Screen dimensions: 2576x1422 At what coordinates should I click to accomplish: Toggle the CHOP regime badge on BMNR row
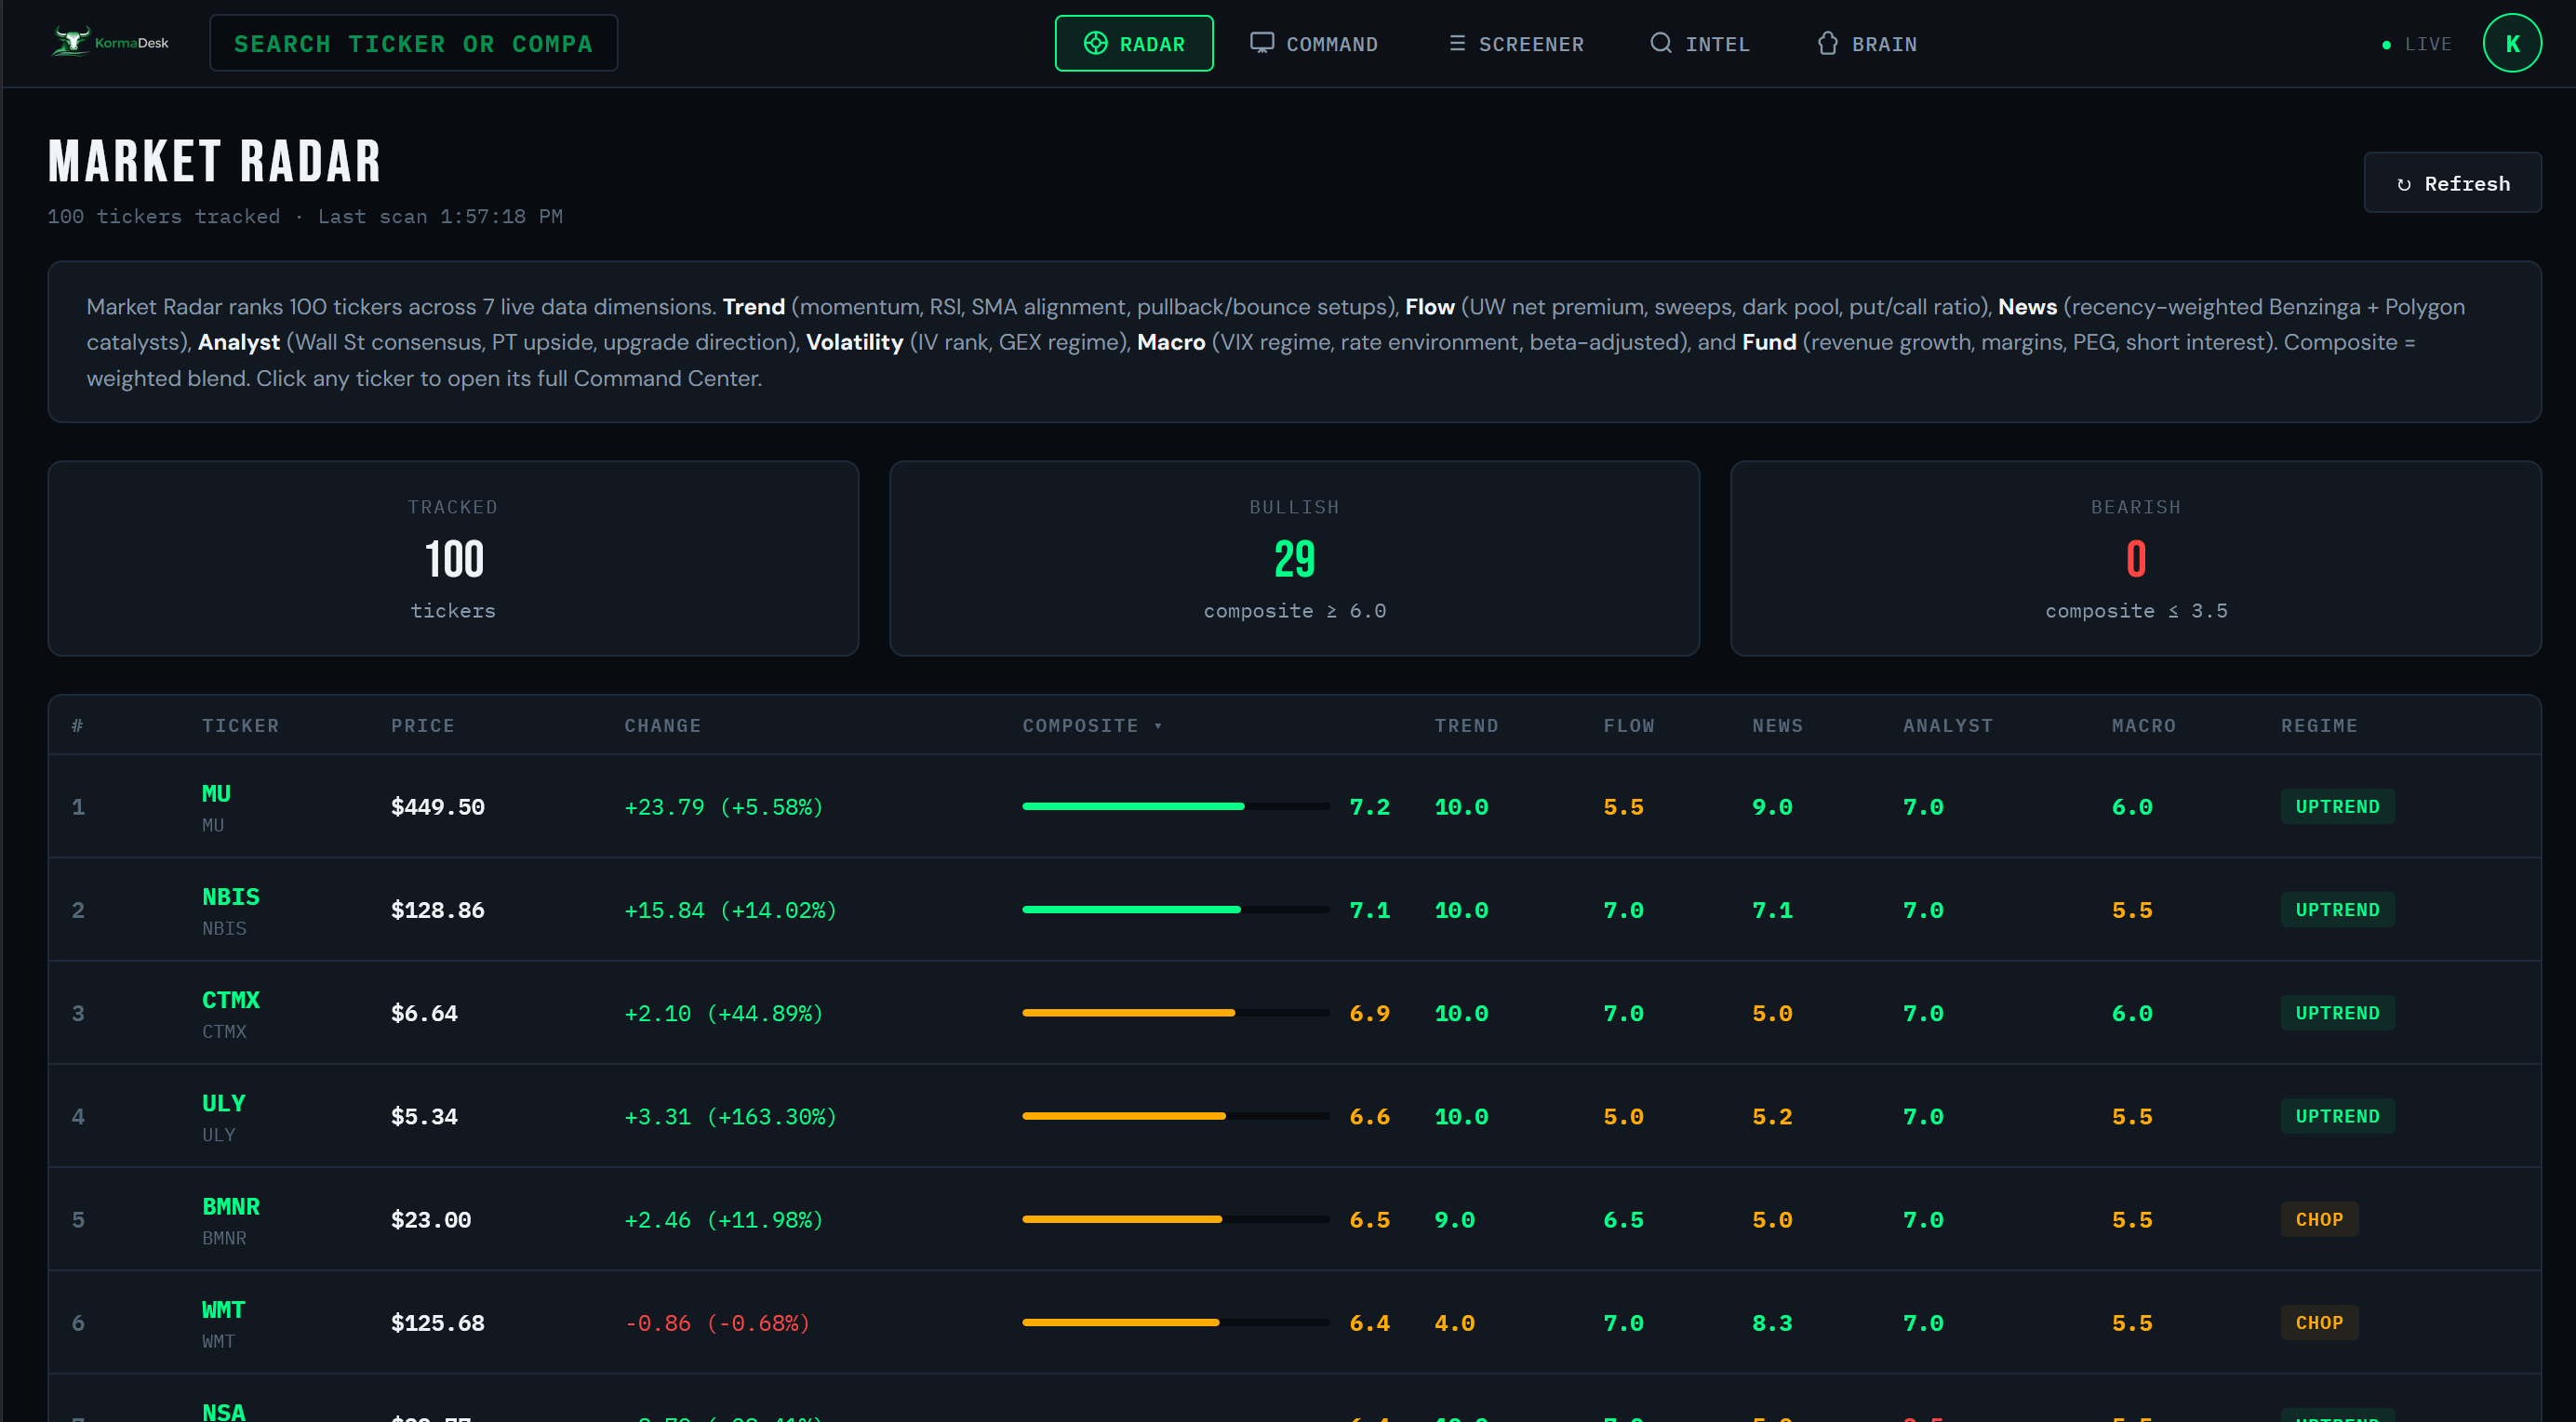(x=2319, y=1219)
